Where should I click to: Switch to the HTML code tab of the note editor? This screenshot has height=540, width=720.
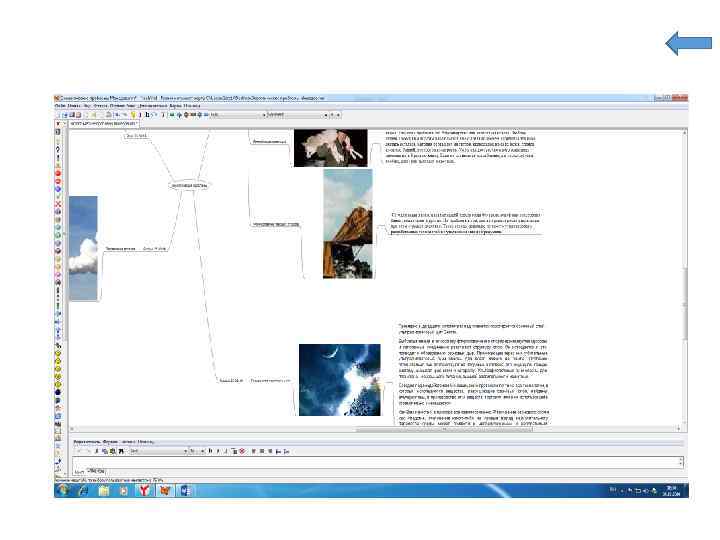click(x=96, y=471)
